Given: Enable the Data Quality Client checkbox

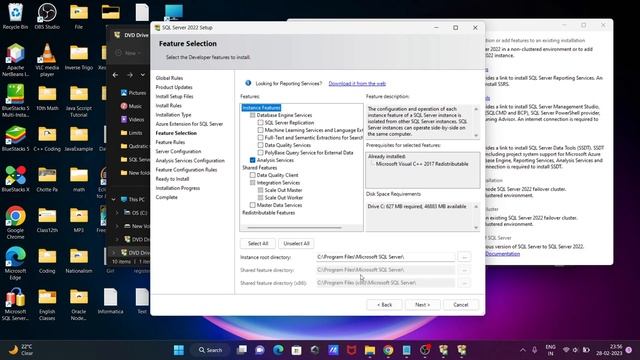Looking at the screenshot, I should point(253,175).
